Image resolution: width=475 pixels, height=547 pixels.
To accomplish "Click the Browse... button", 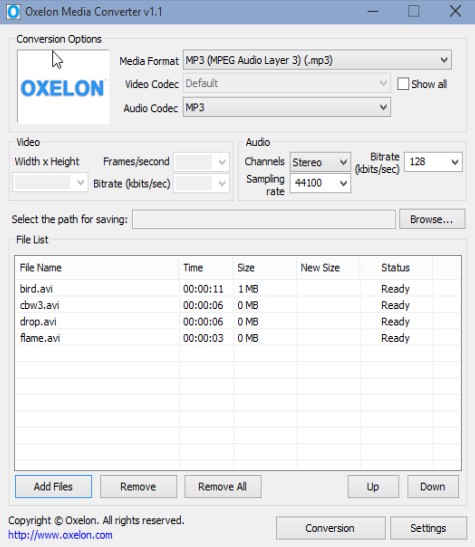I will pos(432,219).
